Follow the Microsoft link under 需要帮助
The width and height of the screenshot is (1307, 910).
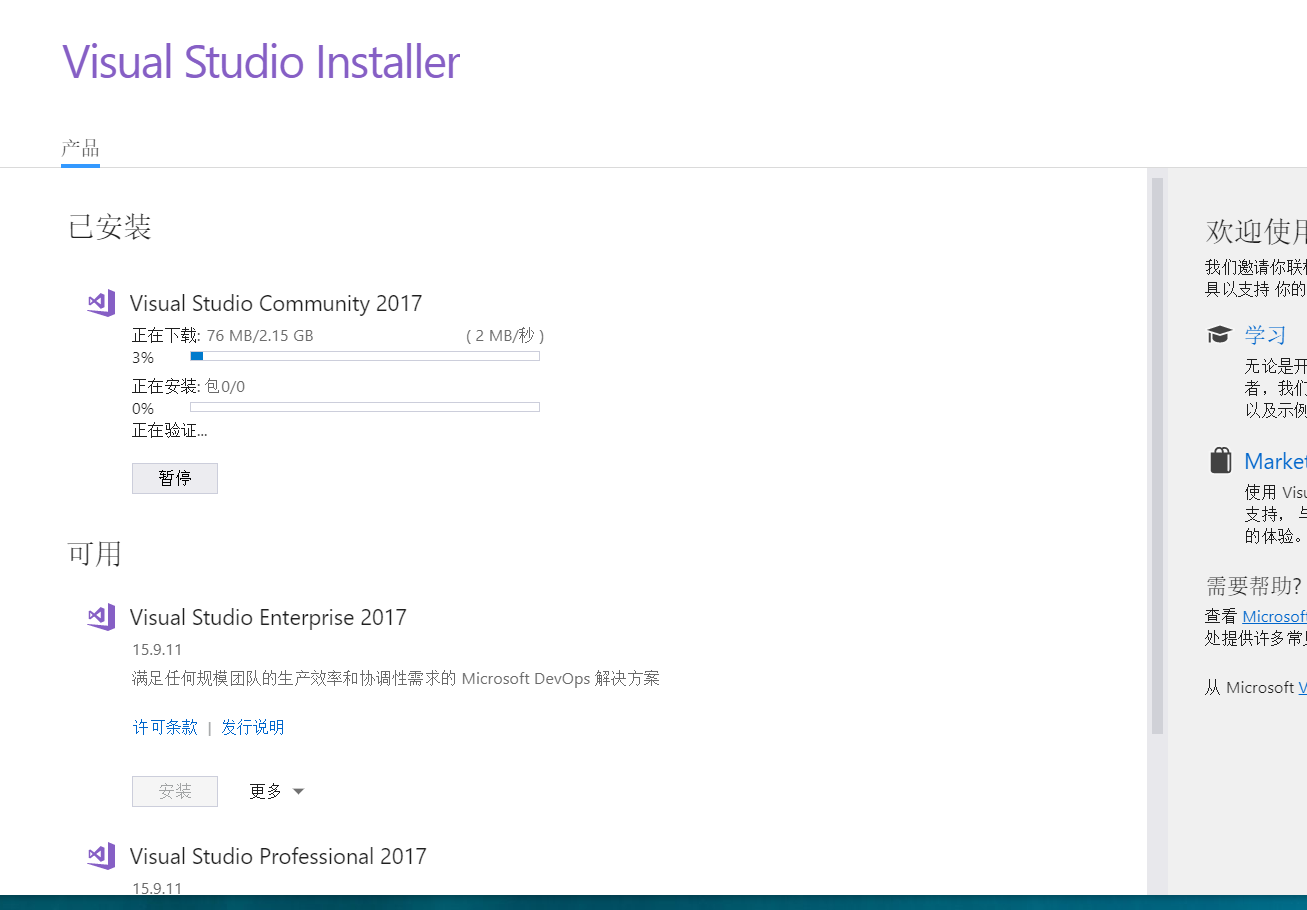(1274, 616)
